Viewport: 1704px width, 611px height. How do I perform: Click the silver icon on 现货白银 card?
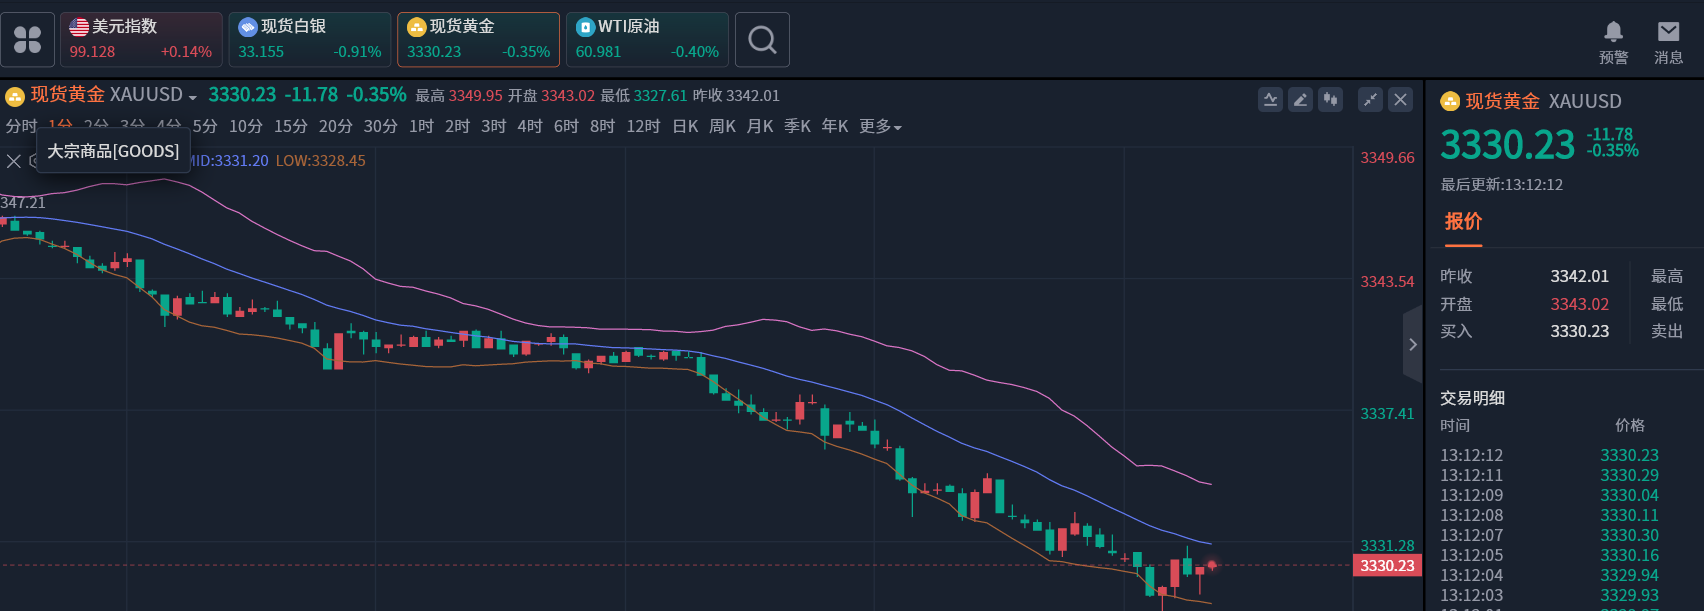click(x=248, y=27)
